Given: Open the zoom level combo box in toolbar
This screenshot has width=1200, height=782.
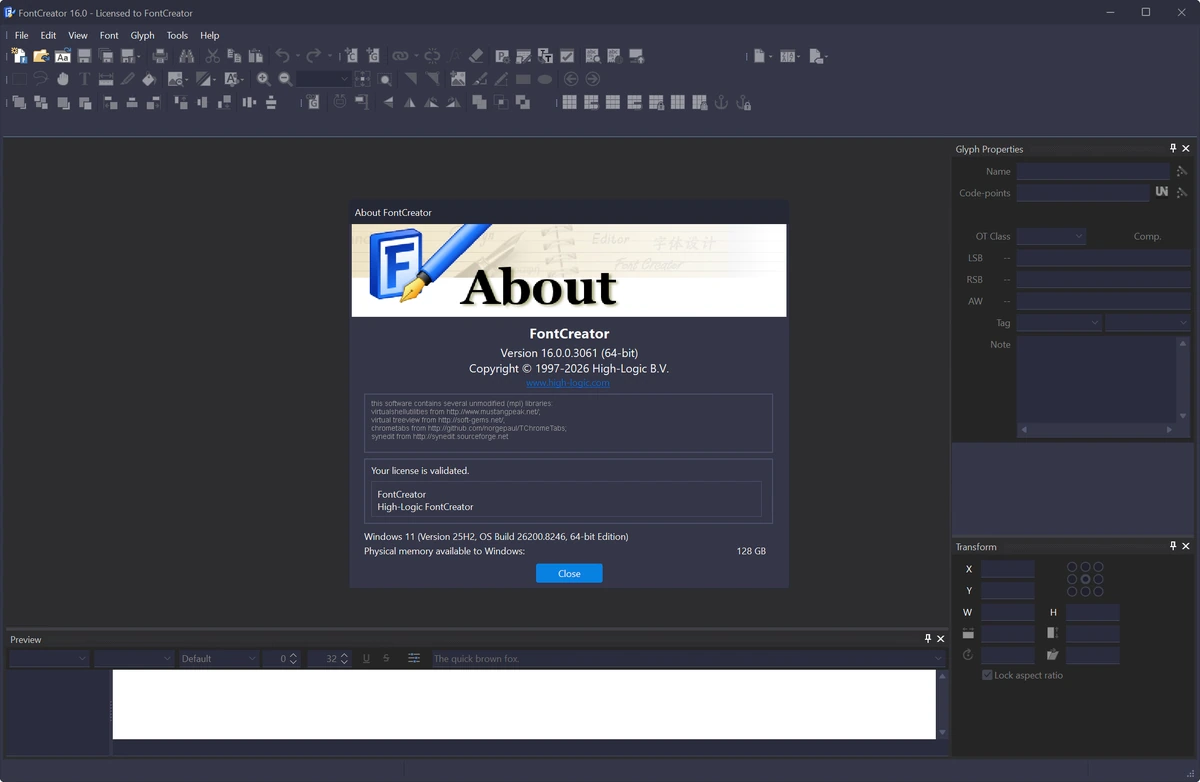Looking at the screenshot, I should [x=323, y=79].
